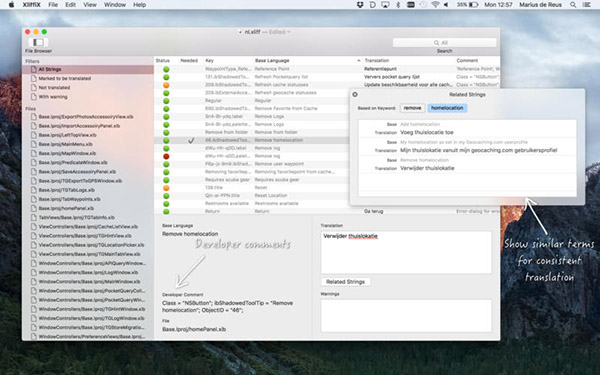Open the Window menu
This screenshot has height=375, width=600.
point(115,5)
